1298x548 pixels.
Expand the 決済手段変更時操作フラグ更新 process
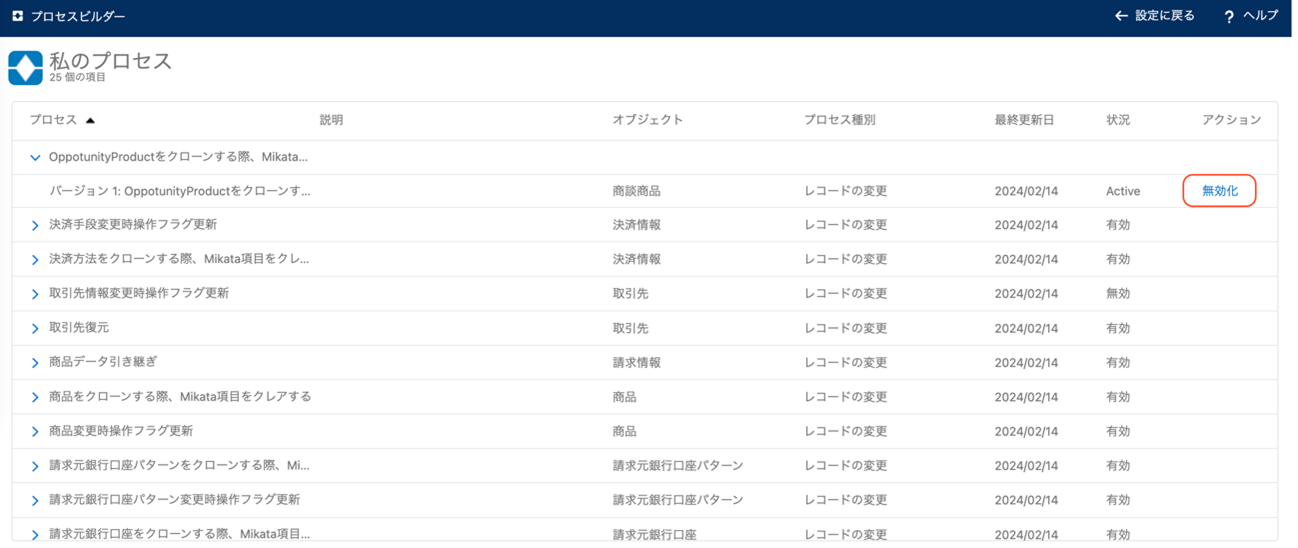35,226
